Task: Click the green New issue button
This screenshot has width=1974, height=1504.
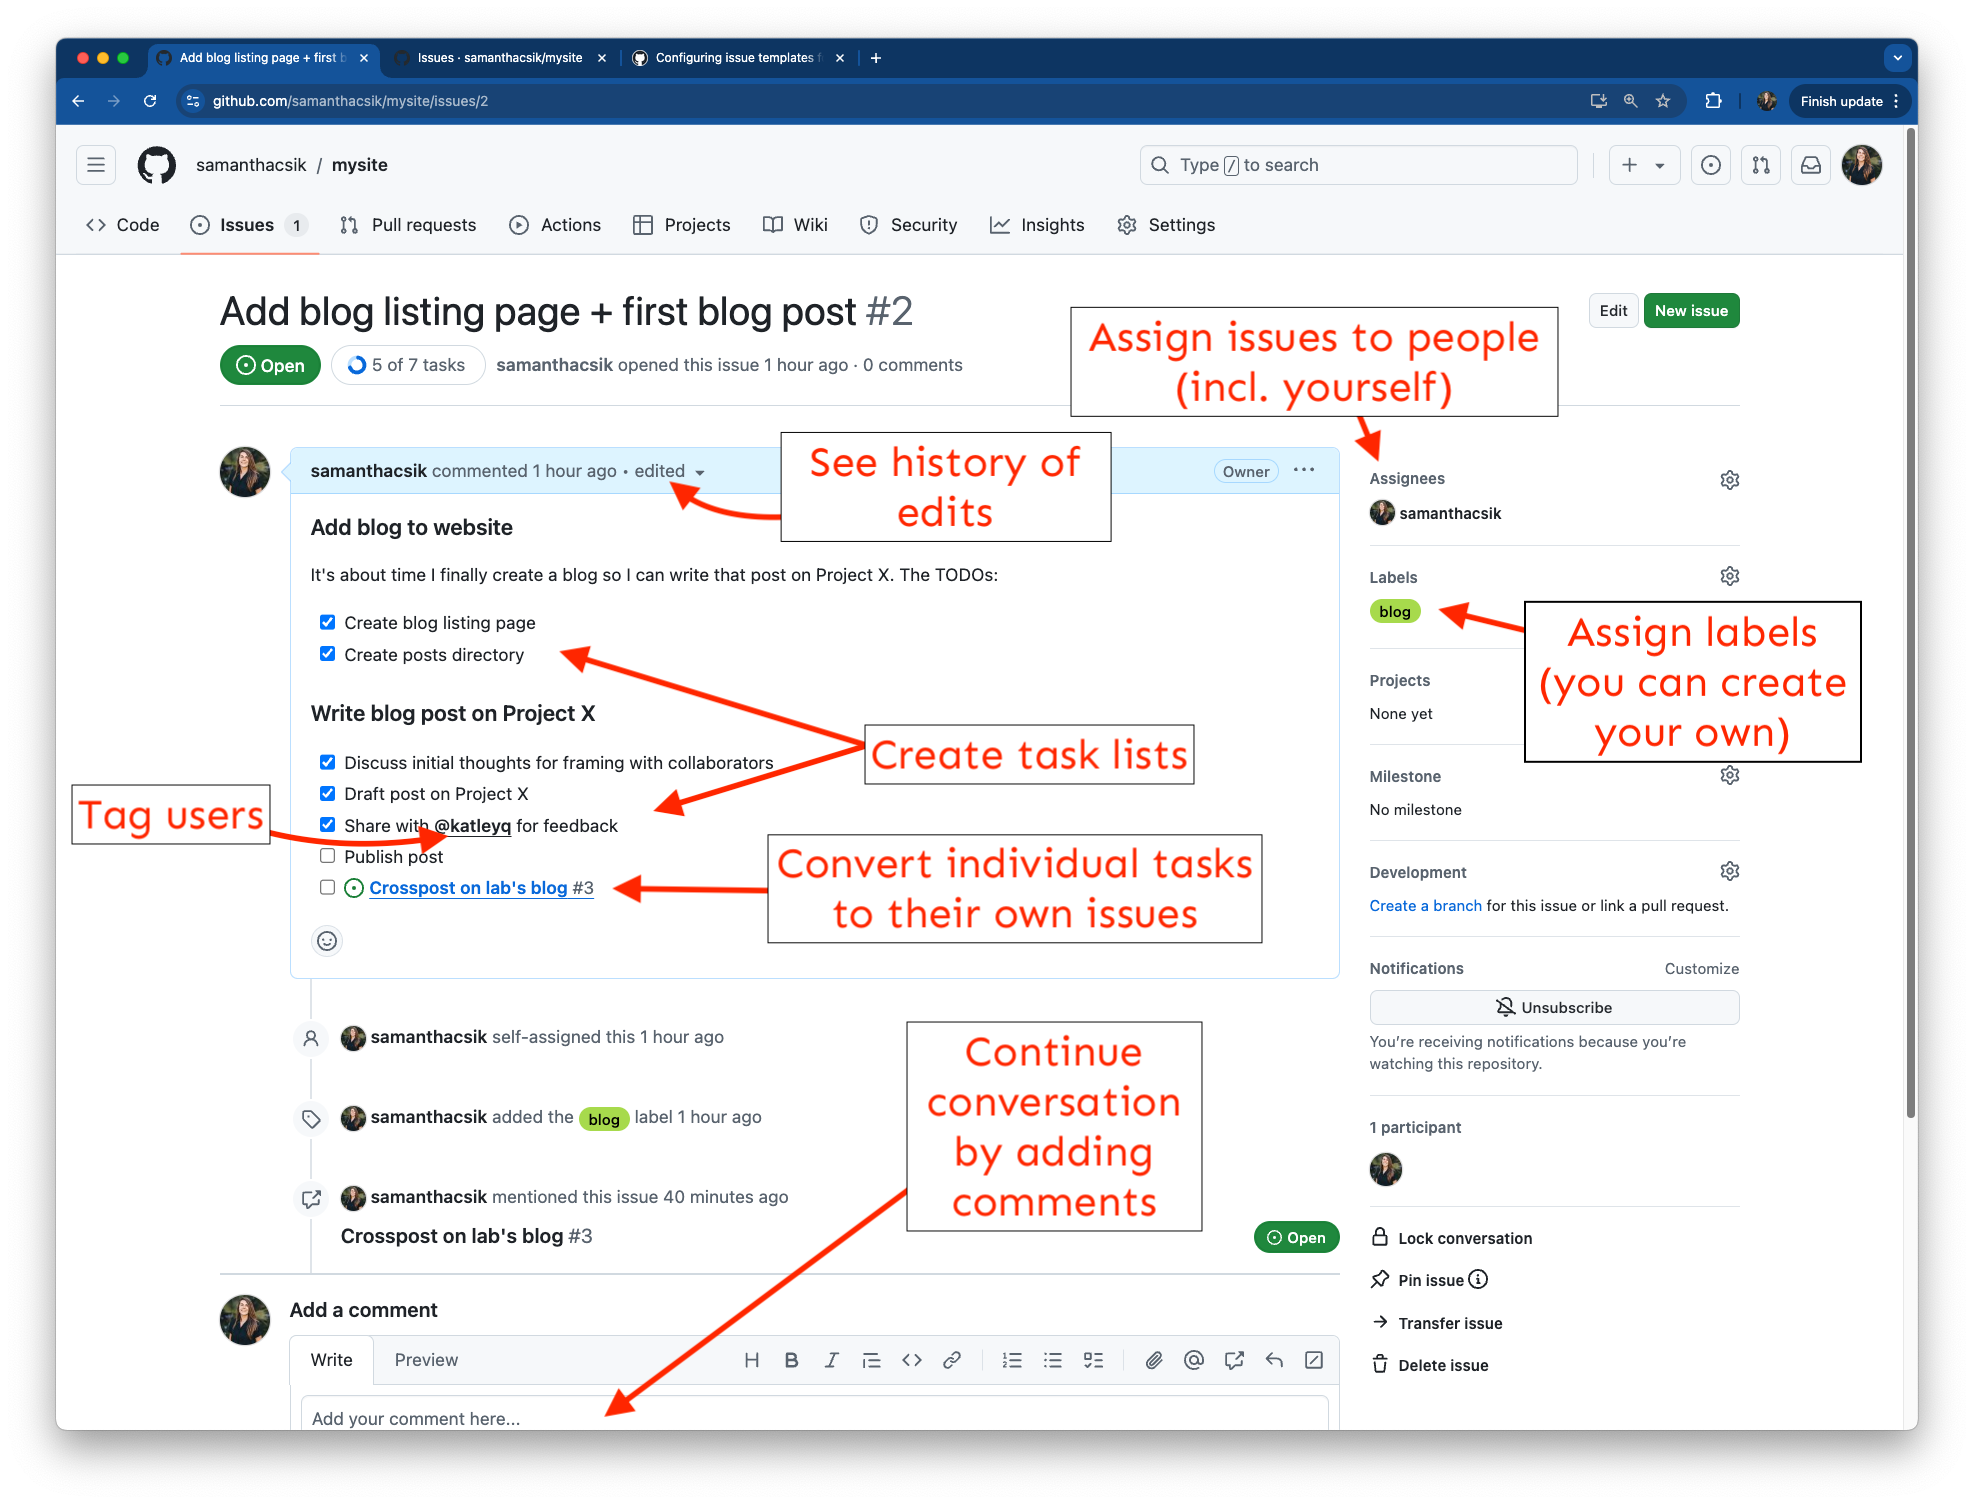Action: (1690, 311)
